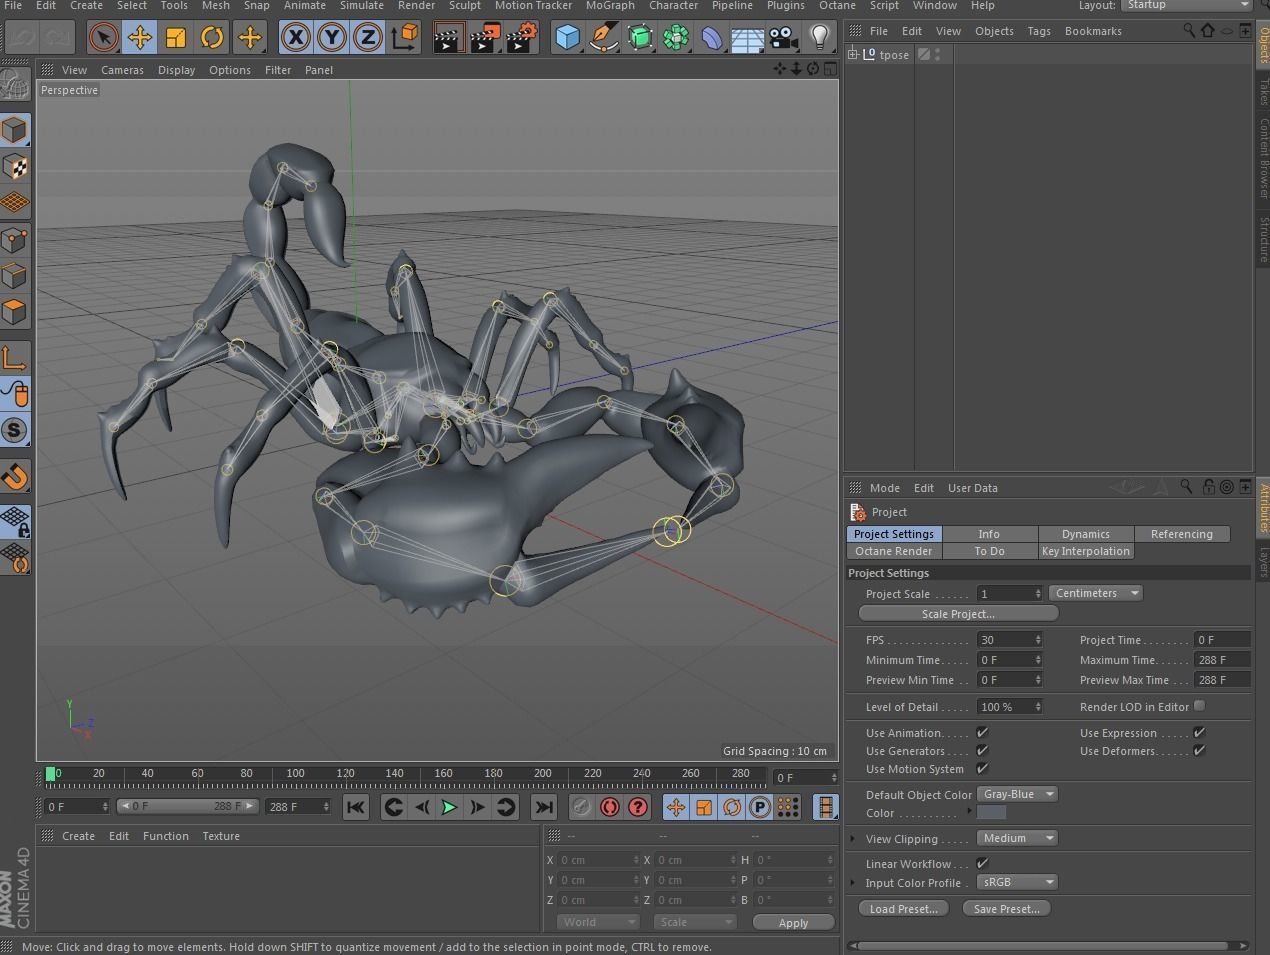Click the Load Preset button
This screenshot has width=1270, height=955.
point(903,909)
